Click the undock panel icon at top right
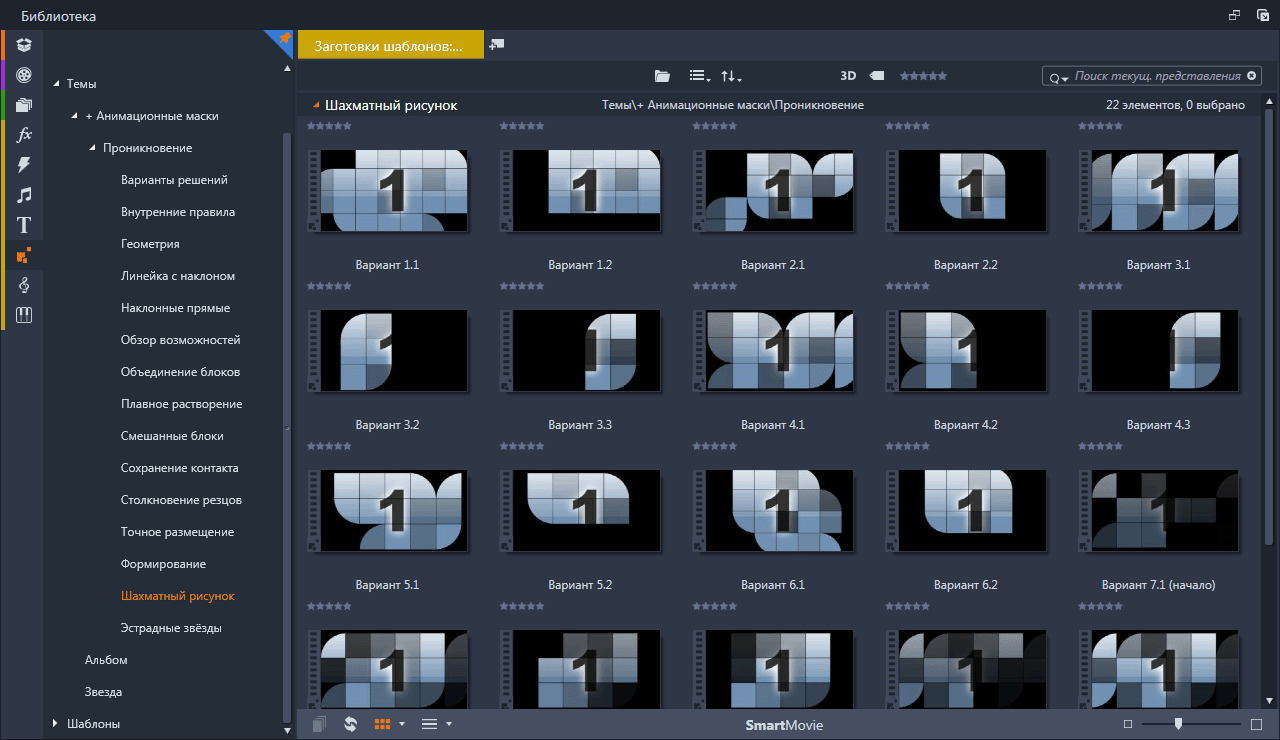1280x740 pixels. [1262, 15]
